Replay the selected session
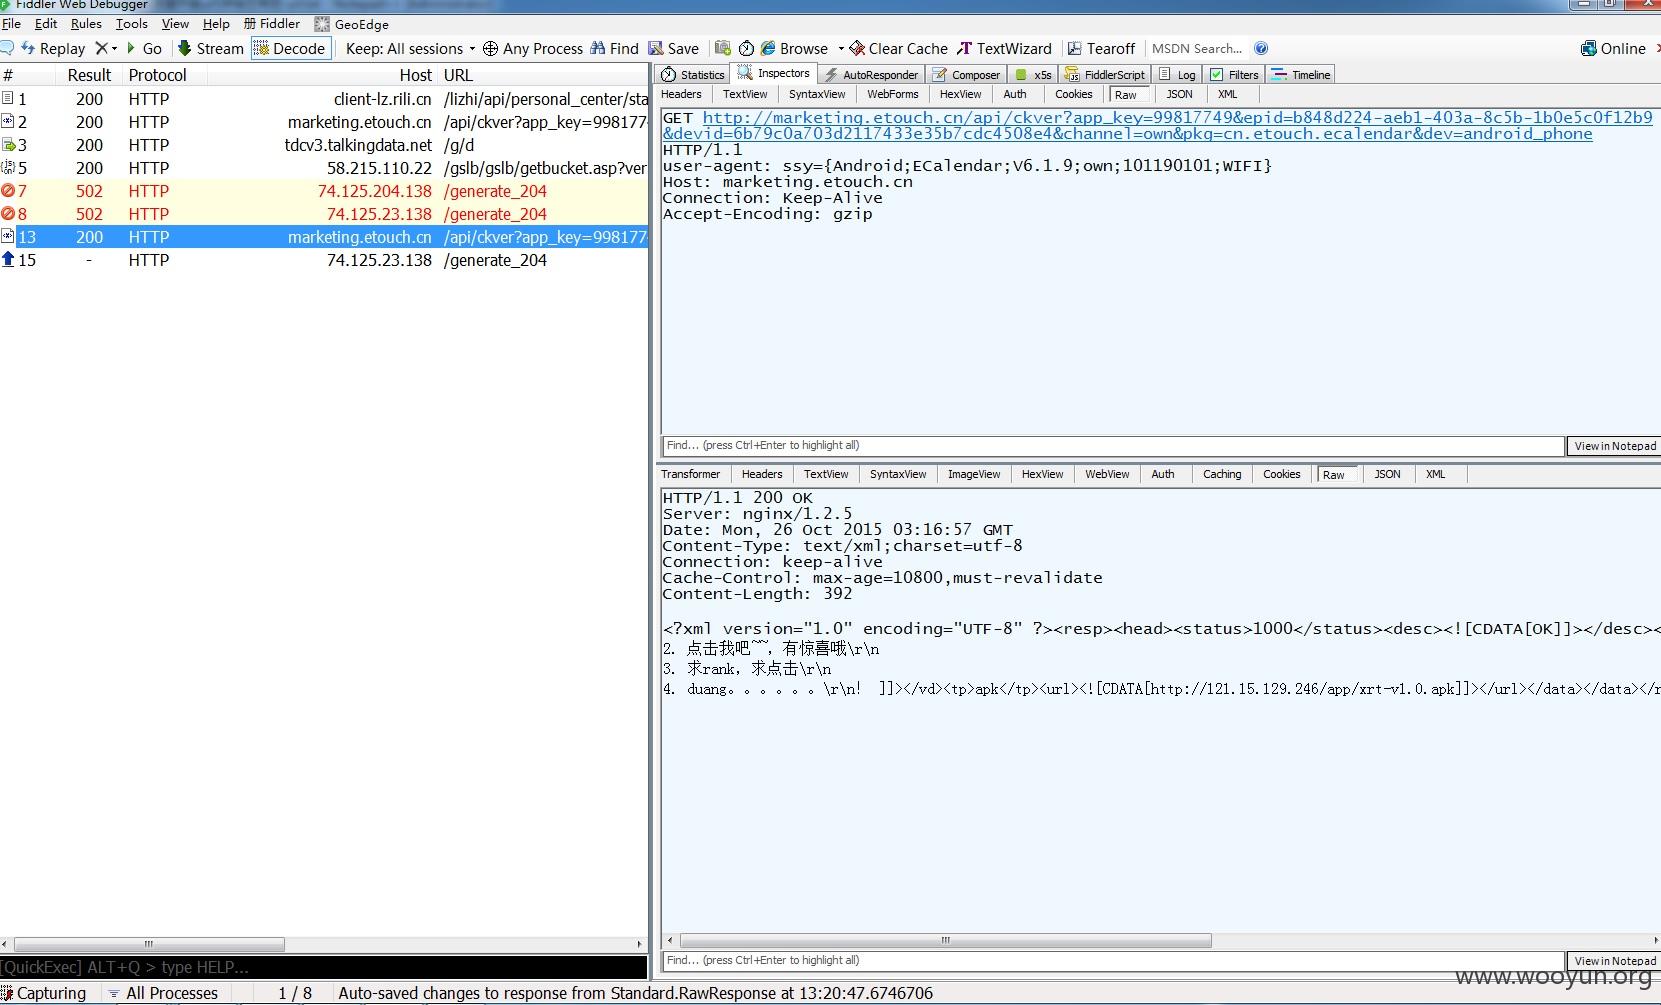Screen dimensions: 1661x1005 [x=53, y=48]
